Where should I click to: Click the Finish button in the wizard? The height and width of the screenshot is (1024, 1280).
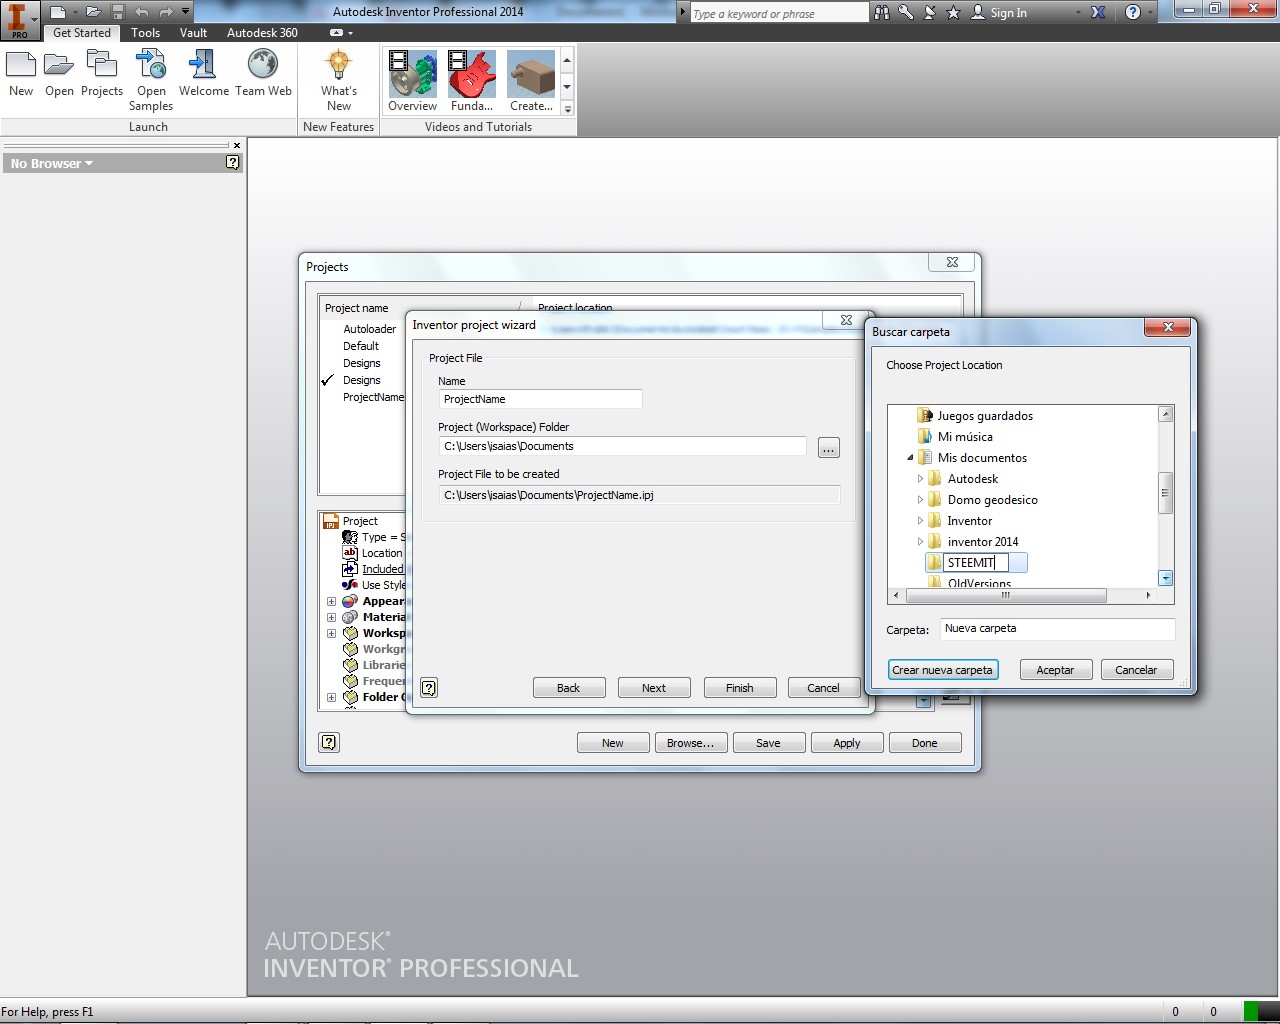coord(739,688)
